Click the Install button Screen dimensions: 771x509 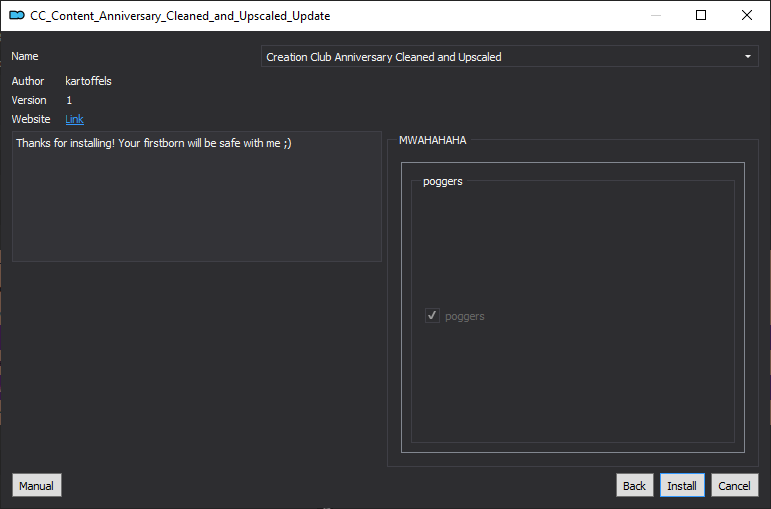[682, 485]
